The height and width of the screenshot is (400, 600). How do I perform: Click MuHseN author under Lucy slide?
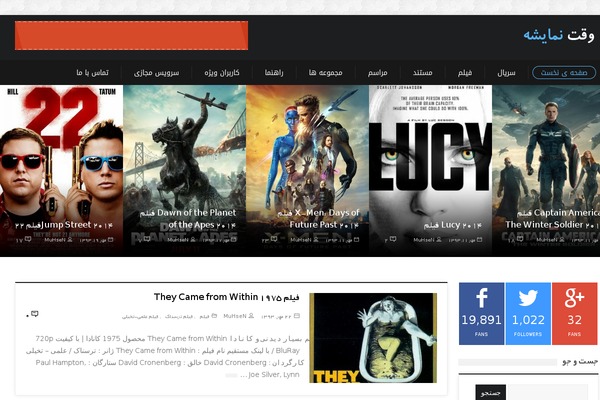click(424, 240)
